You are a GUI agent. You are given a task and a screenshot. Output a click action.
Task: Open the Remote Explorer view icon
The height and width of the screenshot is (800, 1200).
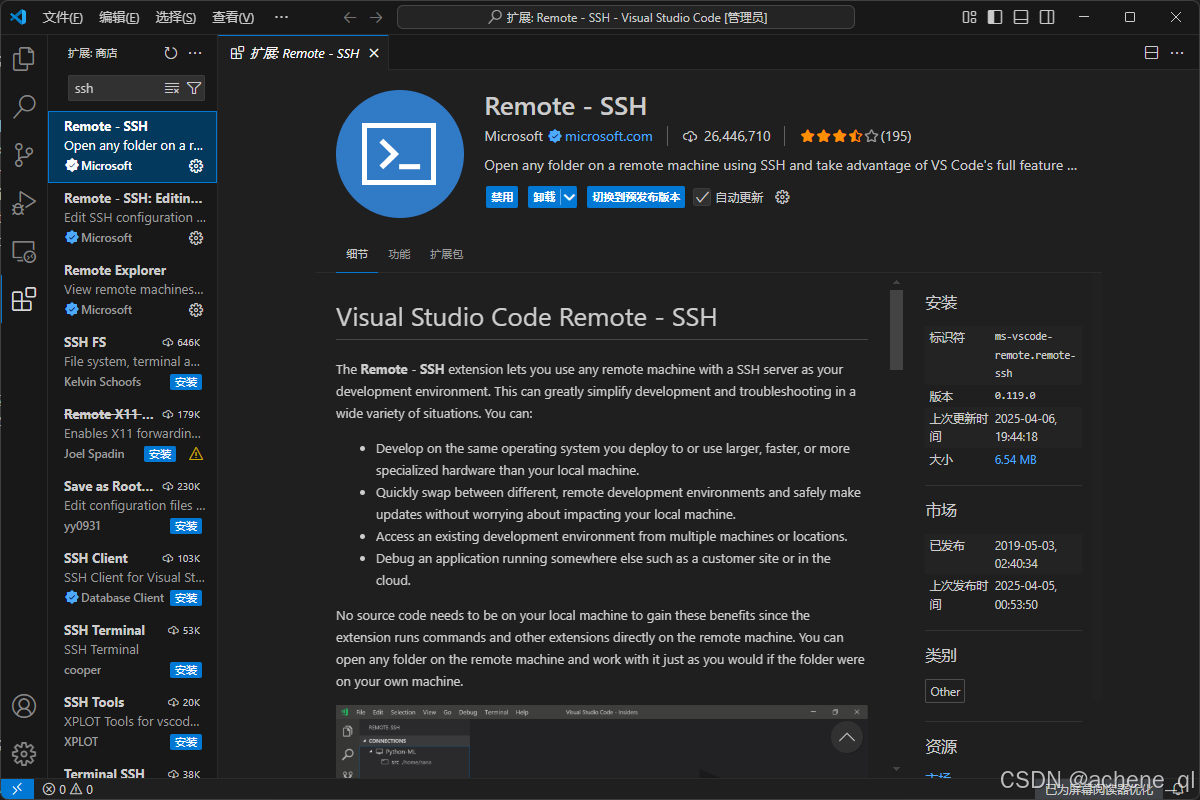pyautogui.click(x=24, y=251)
